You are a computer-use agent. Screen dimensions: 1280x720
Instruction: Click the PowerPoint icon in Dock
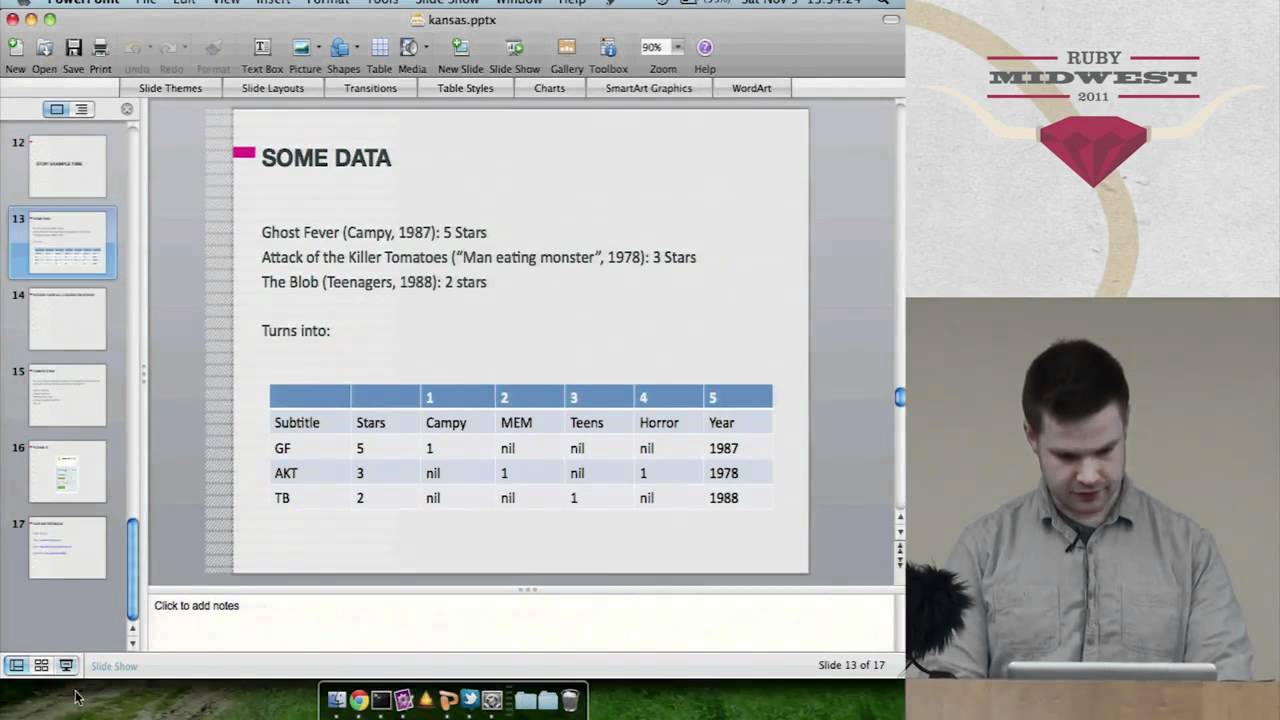click(448, 700)
